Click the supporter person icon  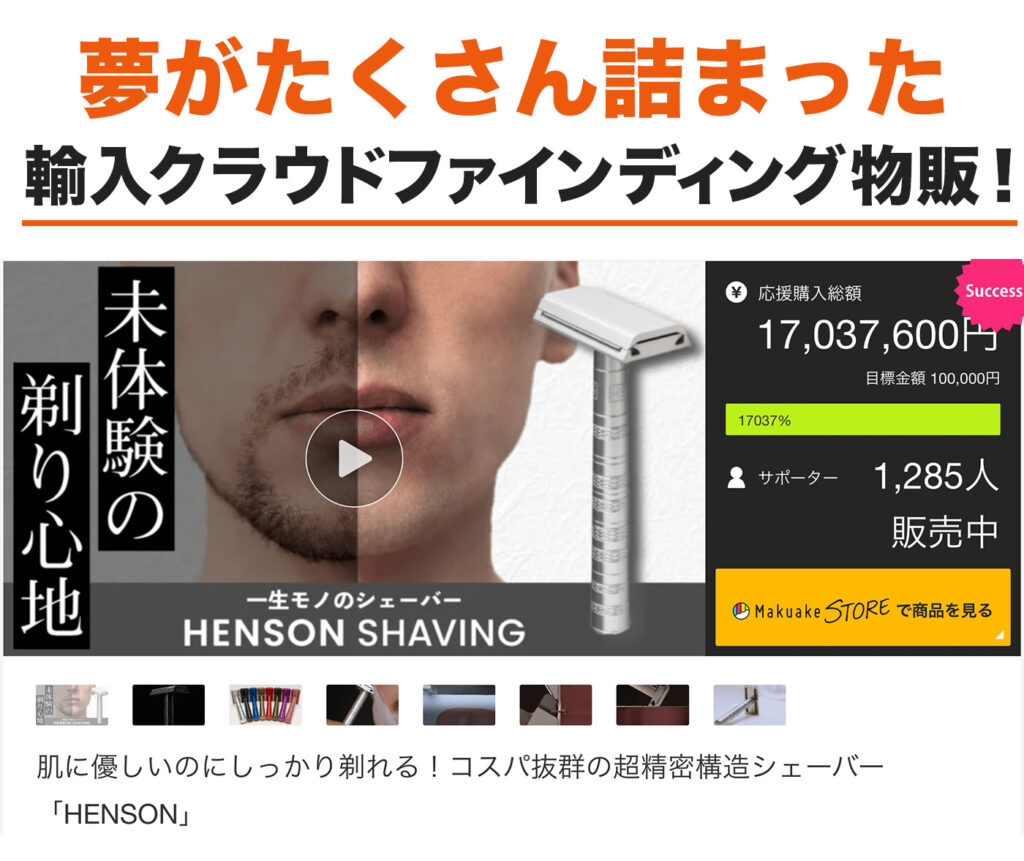tap(736, 478)
